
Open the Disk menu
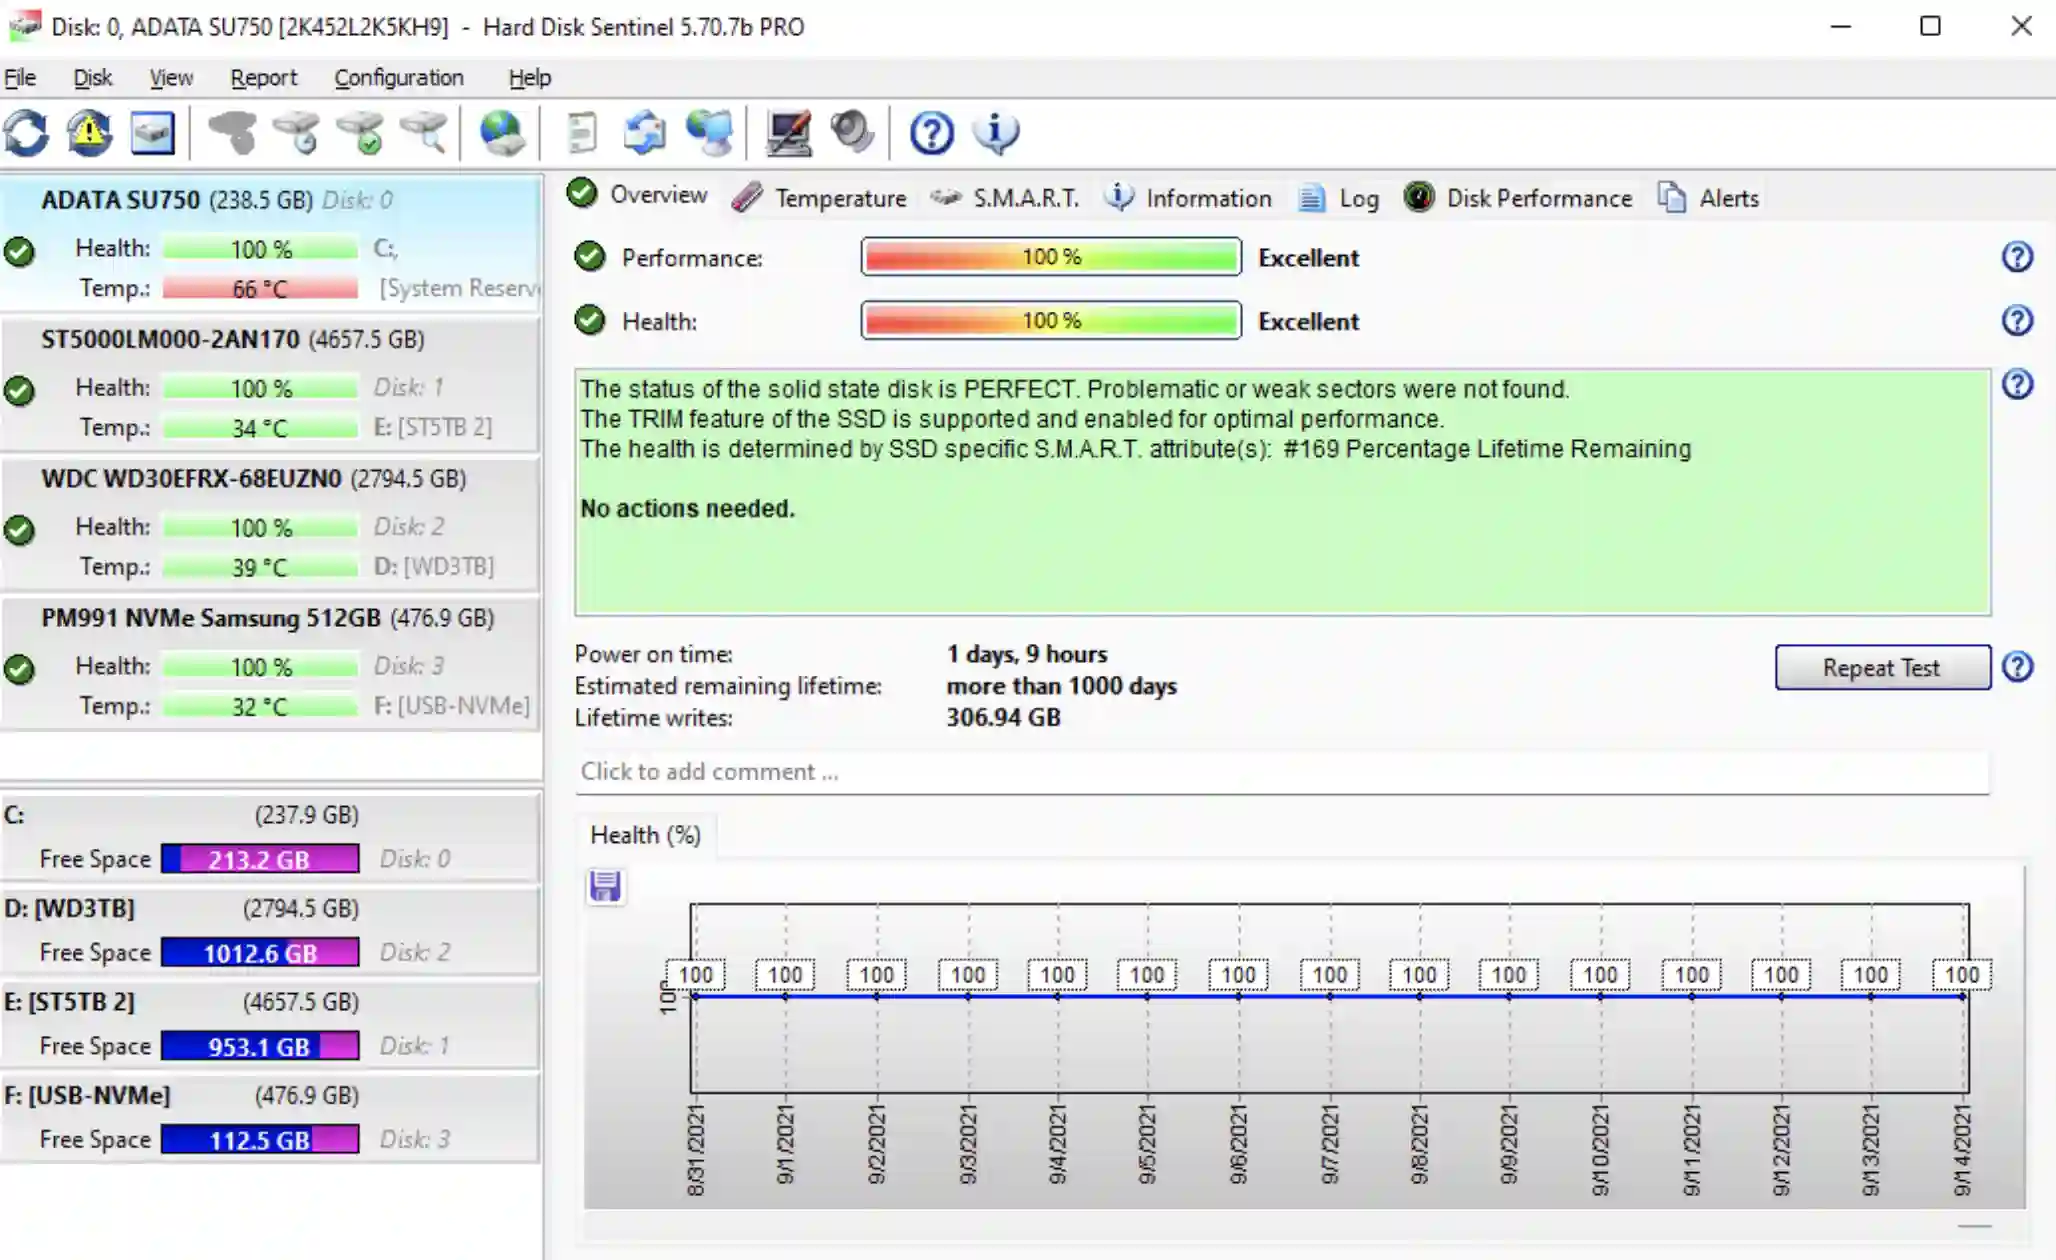tap(93, 77)
